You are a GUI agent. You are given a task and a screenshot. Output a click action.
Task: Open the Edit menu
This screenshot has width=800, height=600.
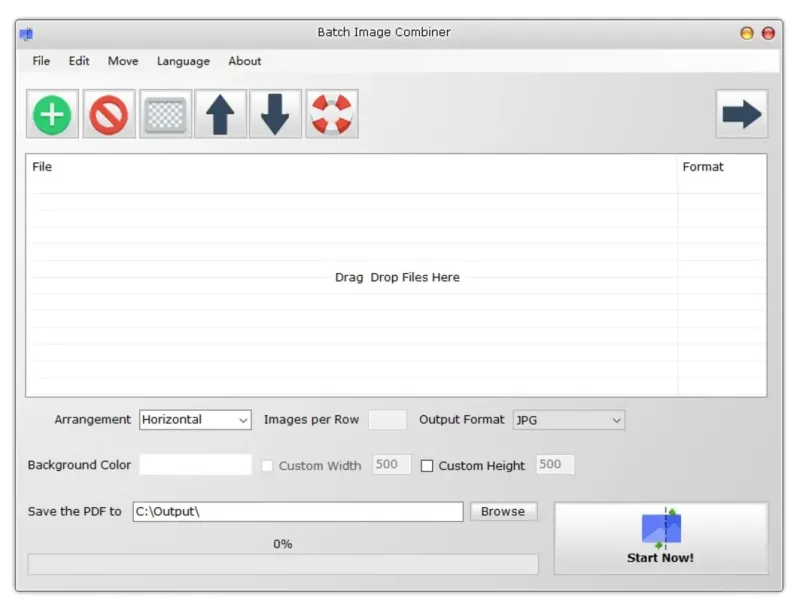click(x=79, y=61)
